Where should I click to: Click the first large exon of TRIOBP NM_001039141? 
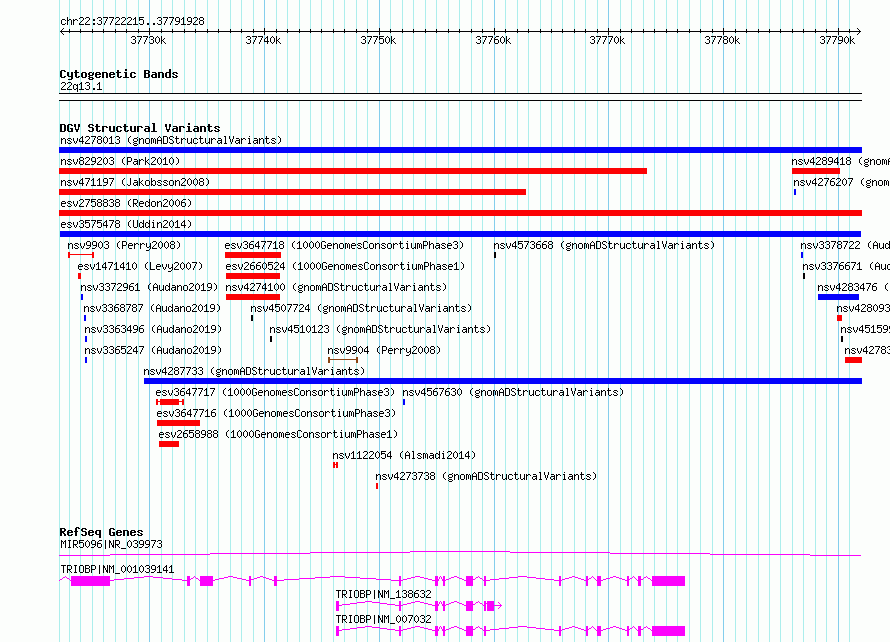90,581
